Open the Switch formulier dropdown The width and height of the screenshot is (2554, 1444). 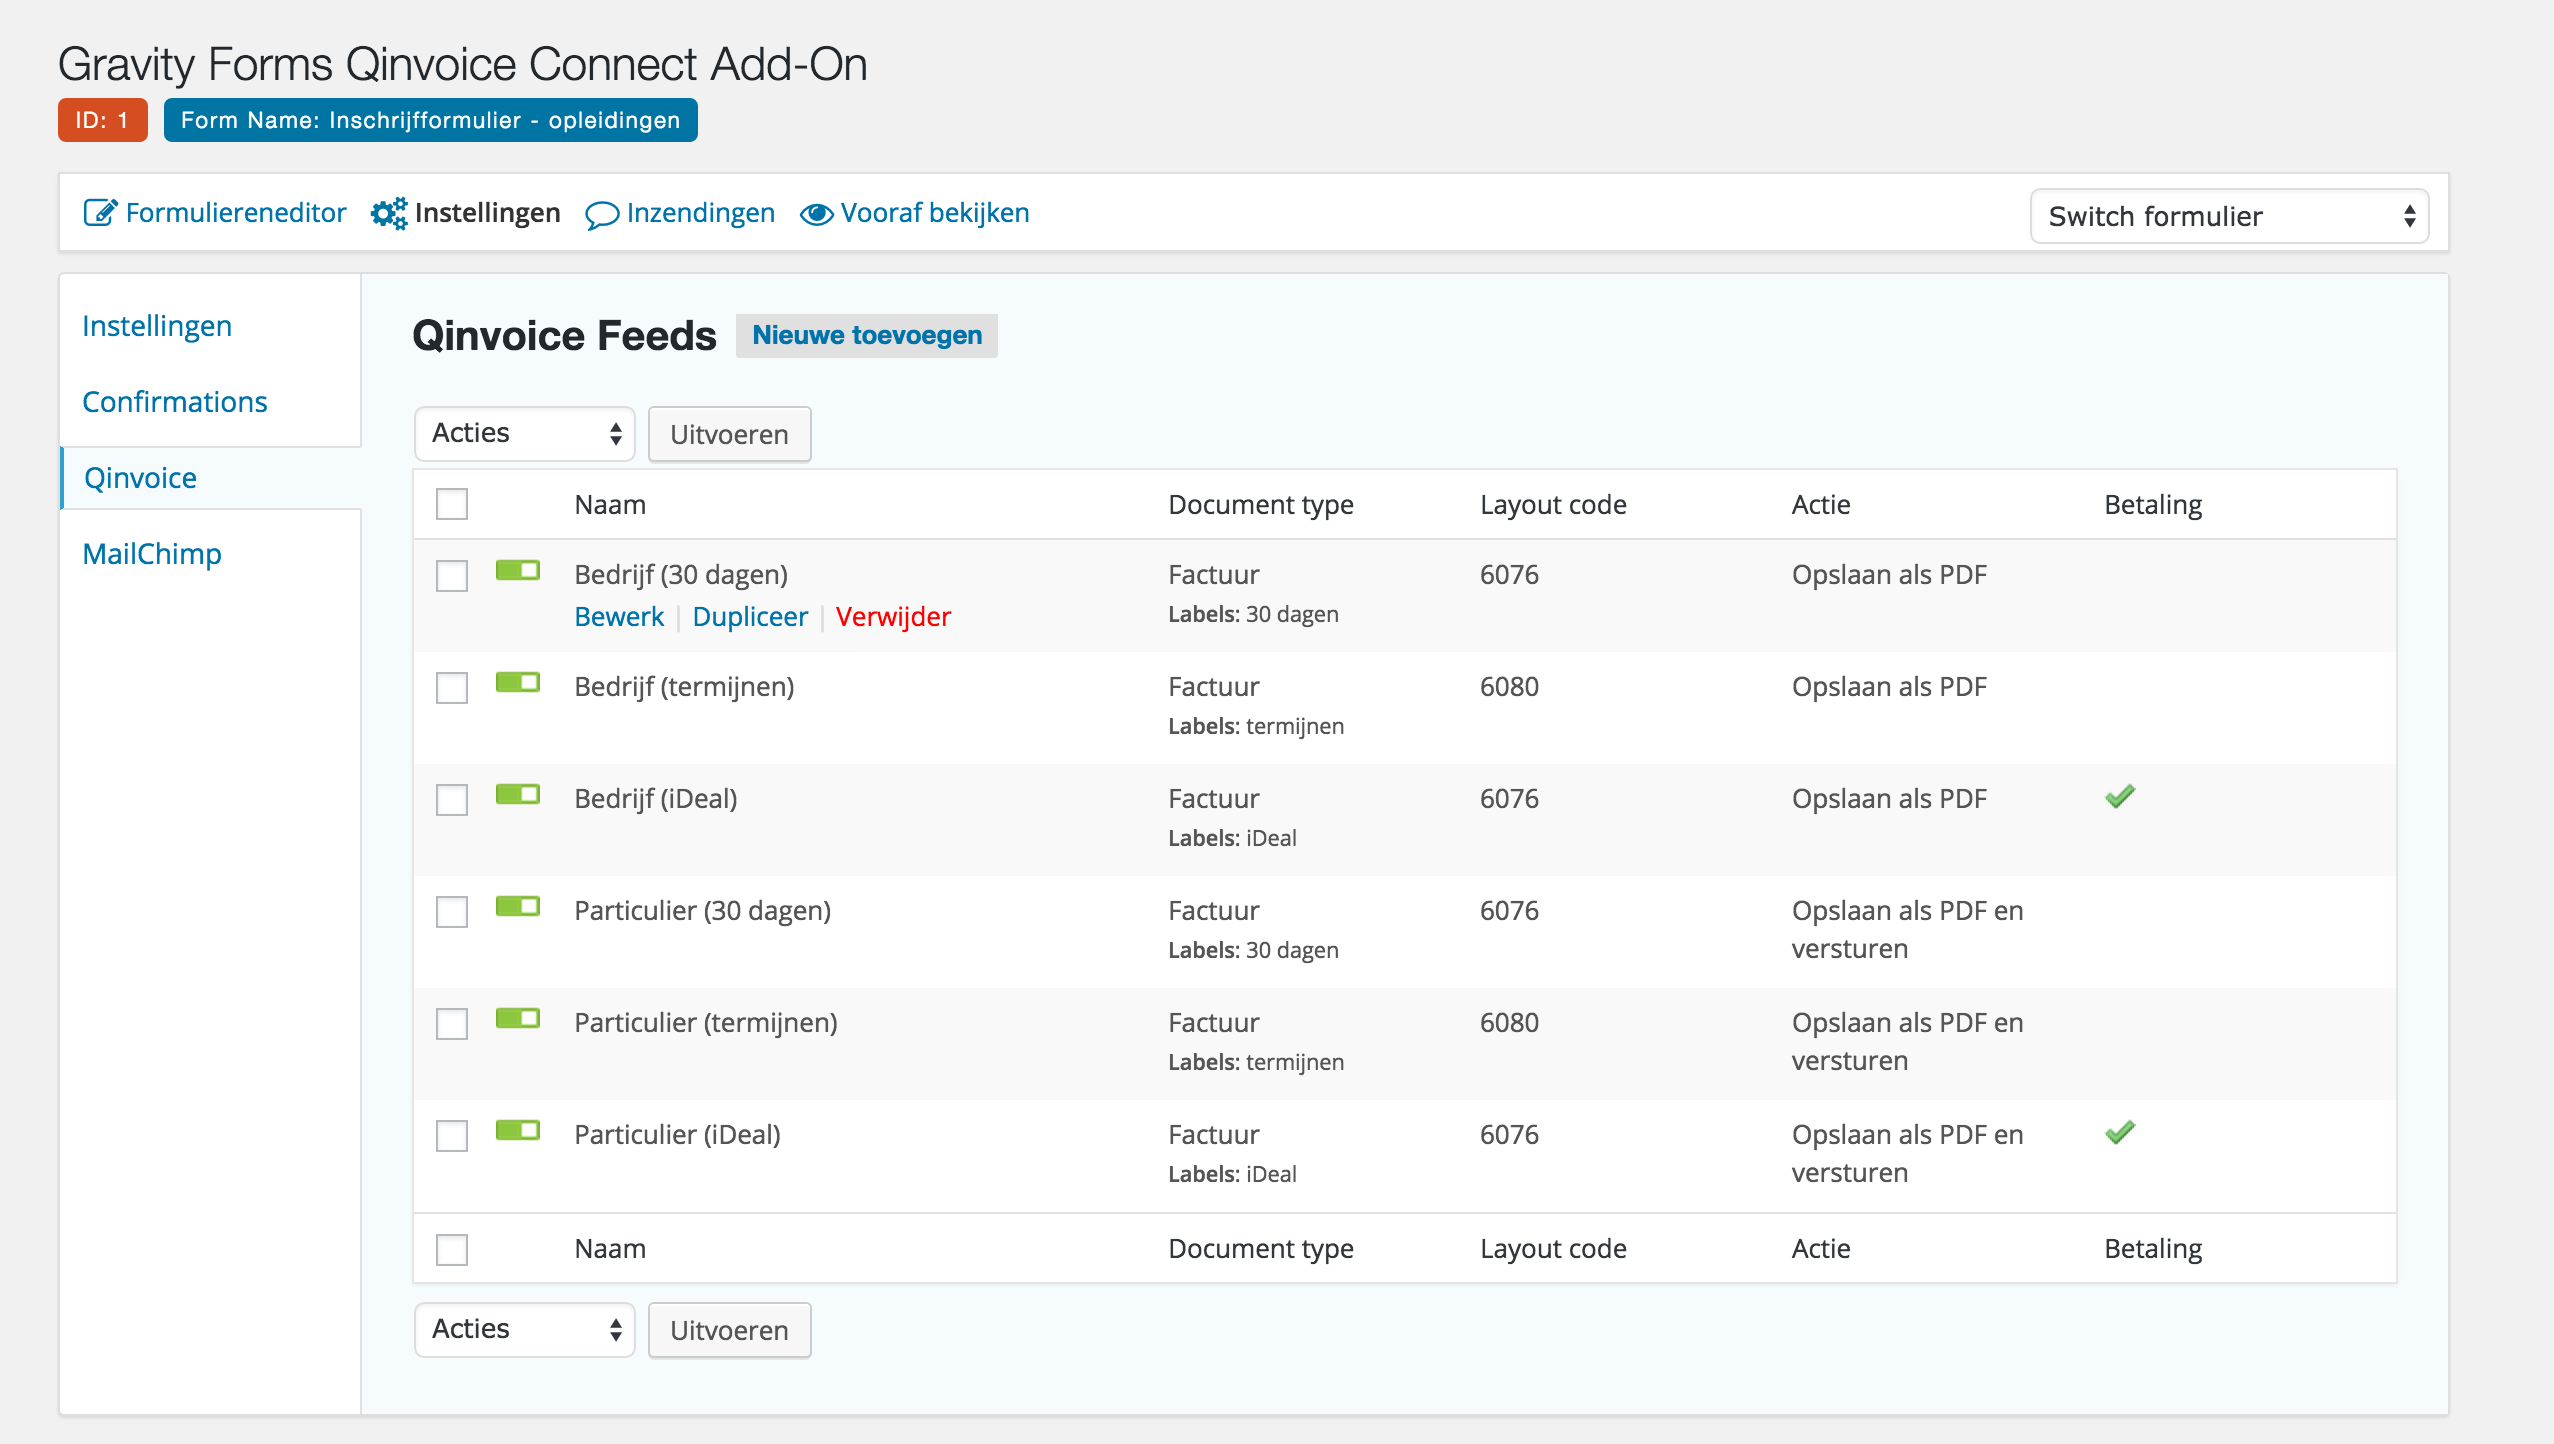click(x=2229, y=216)
